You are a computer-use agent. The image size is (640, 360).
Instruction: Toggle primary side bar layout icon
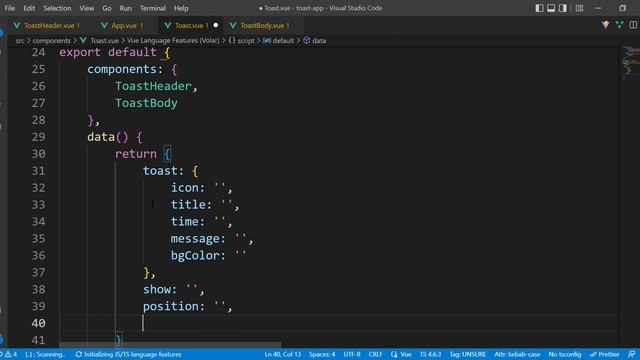click(x=539, y=8)
